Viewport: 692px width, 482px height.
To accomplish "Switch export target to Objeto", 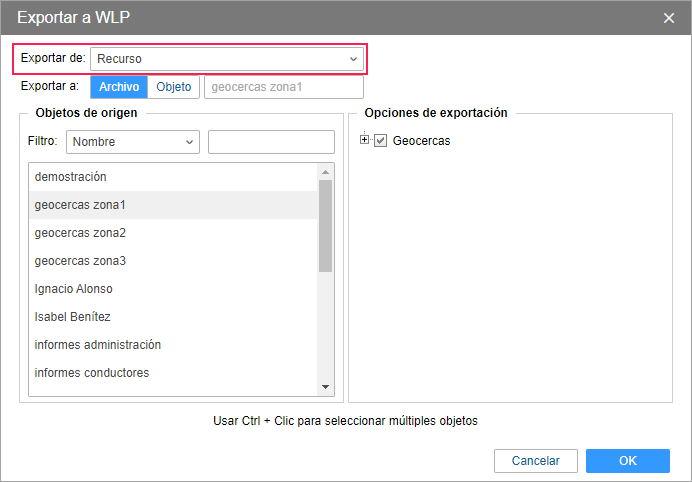I will (x=174, y=87).
